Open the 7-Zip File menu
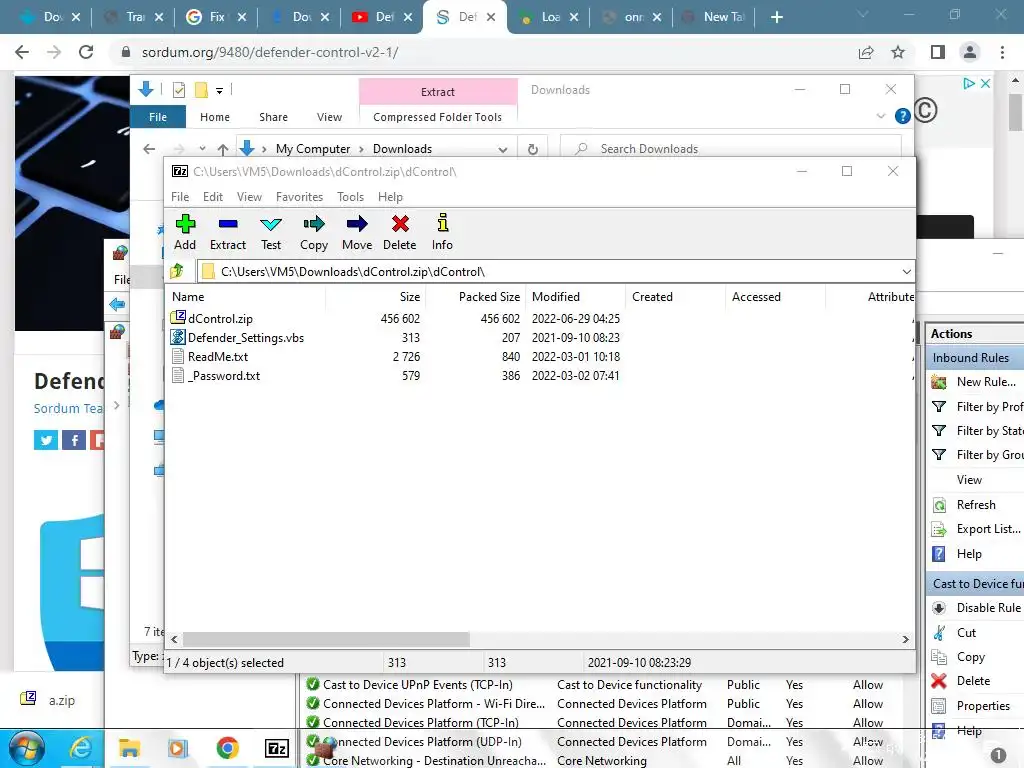1024x768 pixels. [180, 197]
